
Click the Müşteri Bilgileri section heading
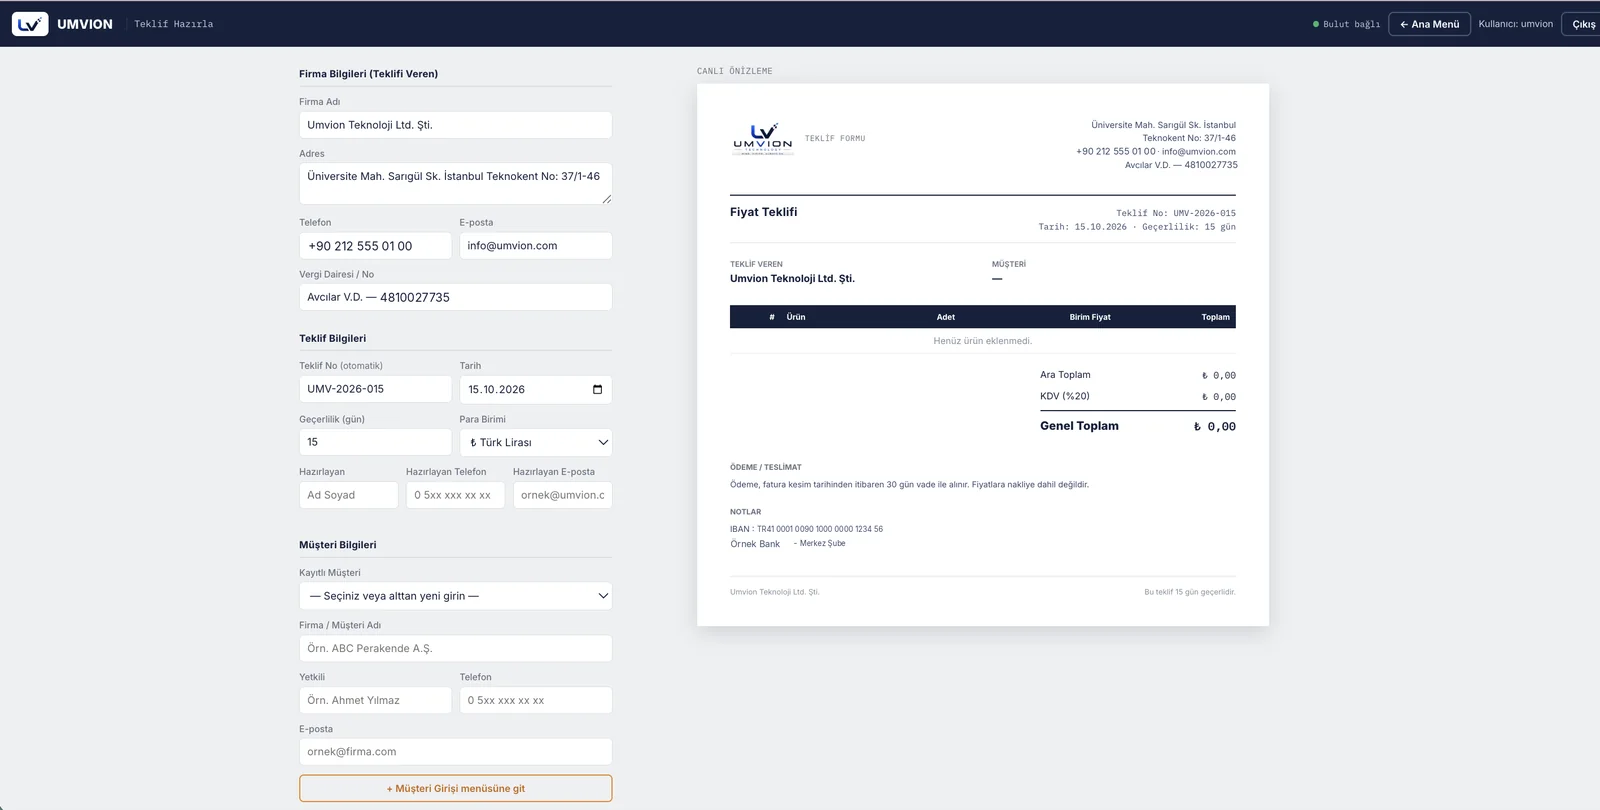(x=338, y=545)
